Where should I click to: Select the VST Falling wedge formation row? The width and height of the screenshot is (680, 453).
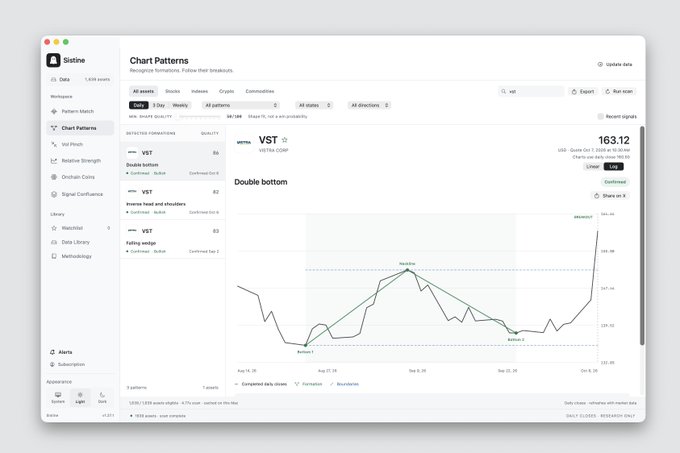coord(173,239)
